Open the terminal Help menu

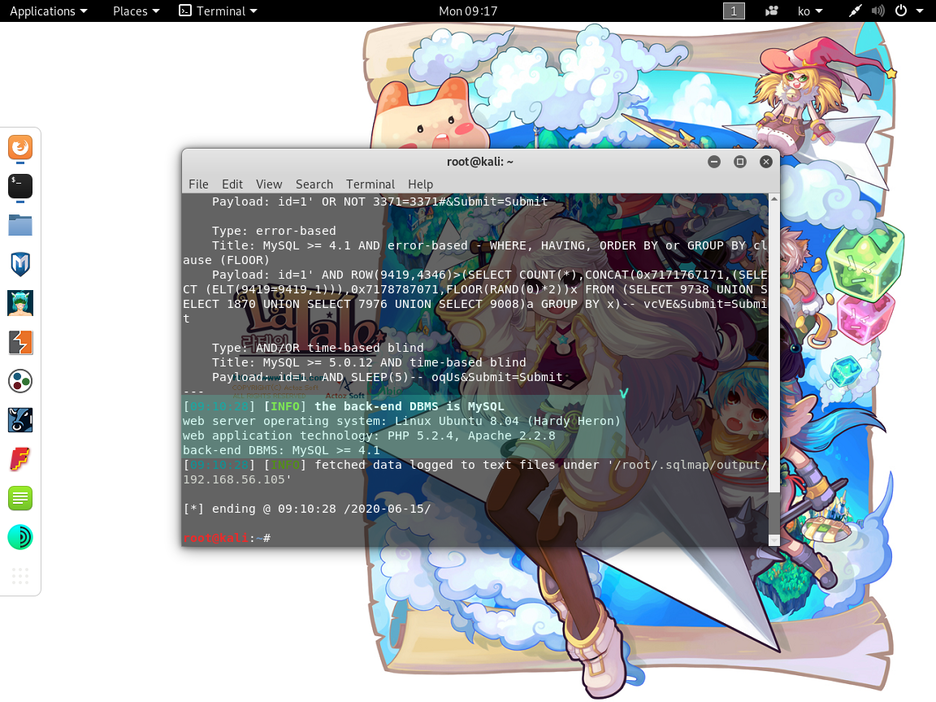point(420,184)
